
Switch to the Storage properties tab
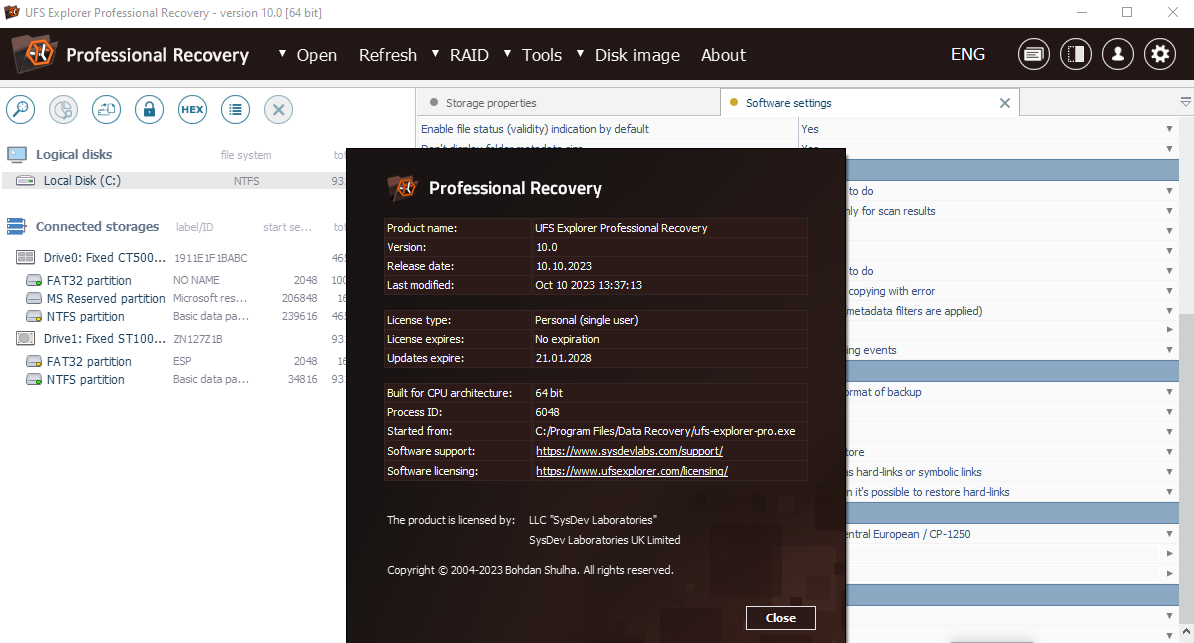567,103
